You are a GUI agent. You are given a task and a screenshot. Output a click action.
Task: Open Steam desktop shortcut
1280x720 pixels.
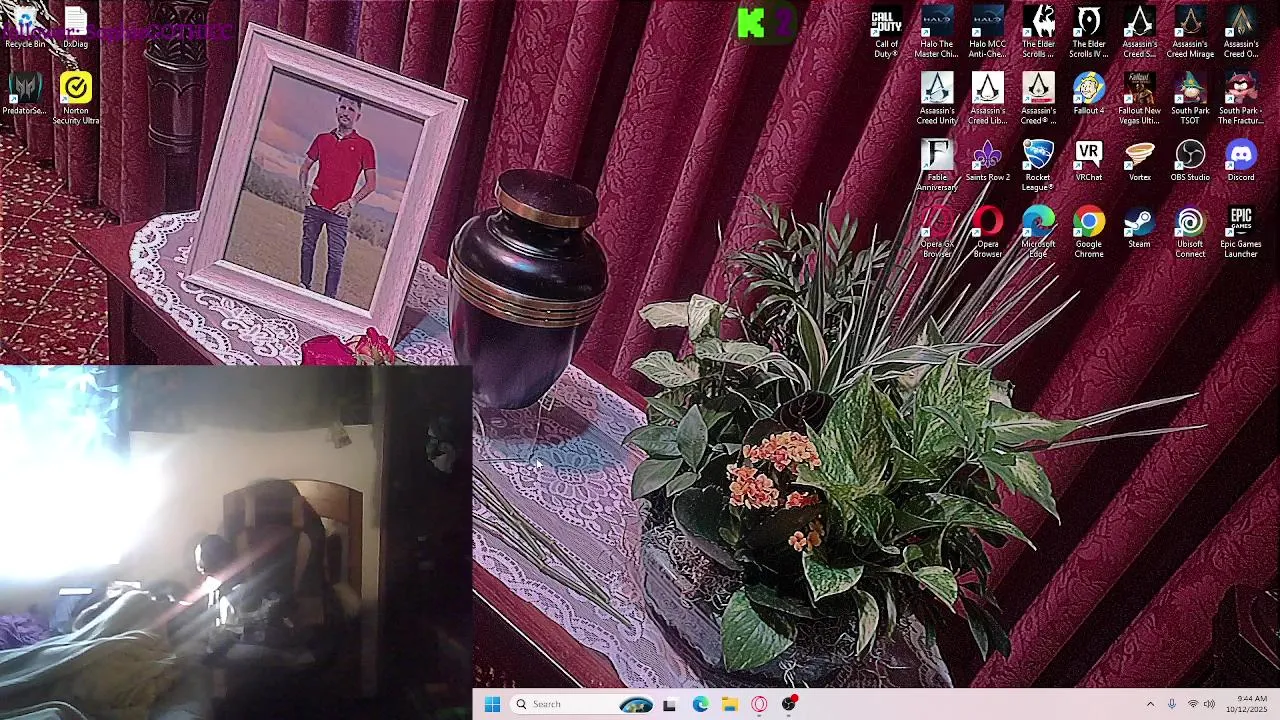[x=1139, y=228]
